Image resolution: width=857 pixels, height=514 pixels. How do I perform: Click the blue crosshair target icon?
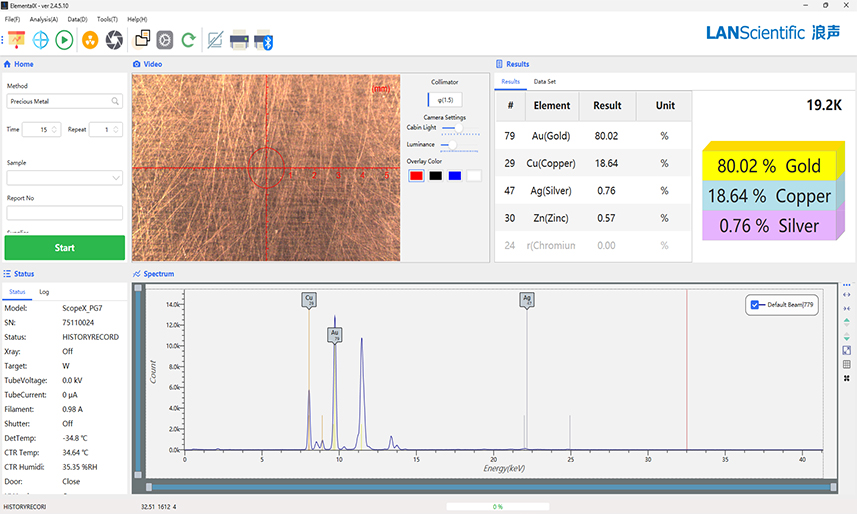click(41, 40)
